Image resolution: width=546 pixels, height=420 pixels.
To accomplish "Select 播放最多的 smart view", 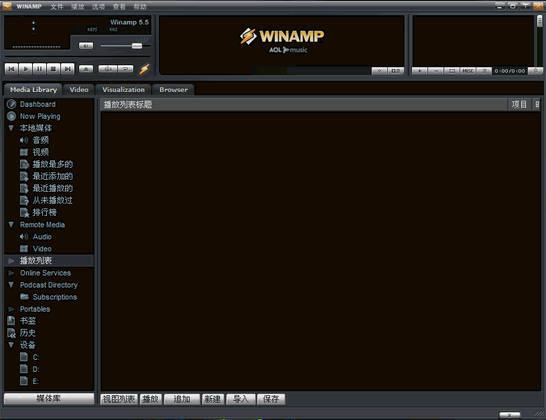I will click(x=53, y=164).
